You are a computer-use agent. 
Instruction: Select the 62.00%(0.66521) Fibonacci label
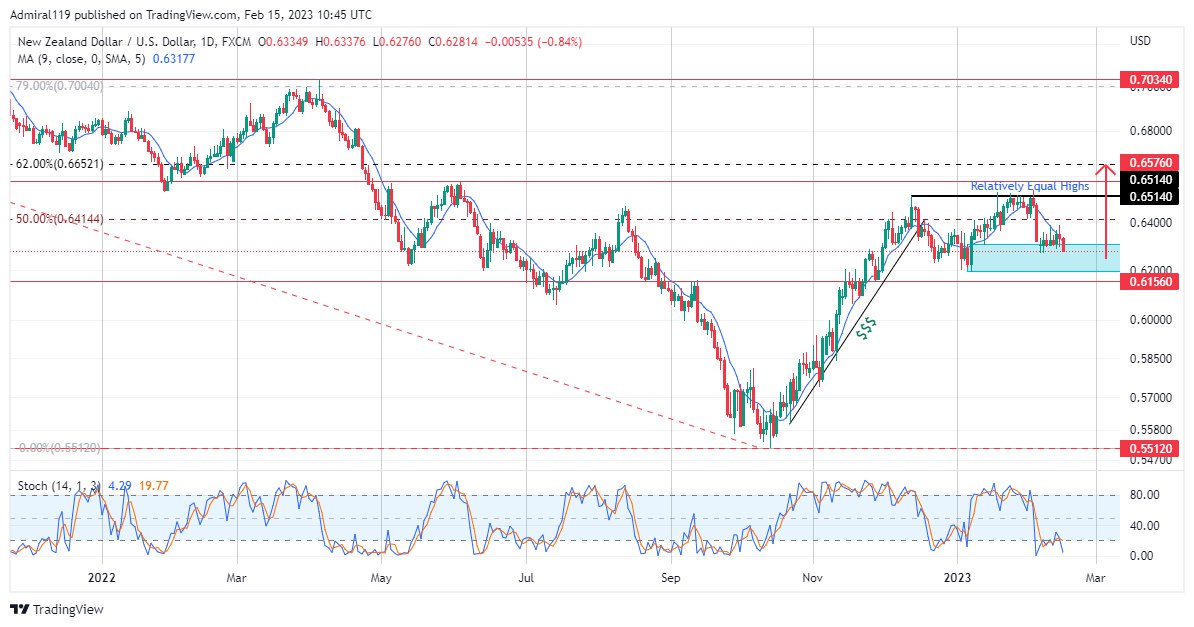point(60,164)
